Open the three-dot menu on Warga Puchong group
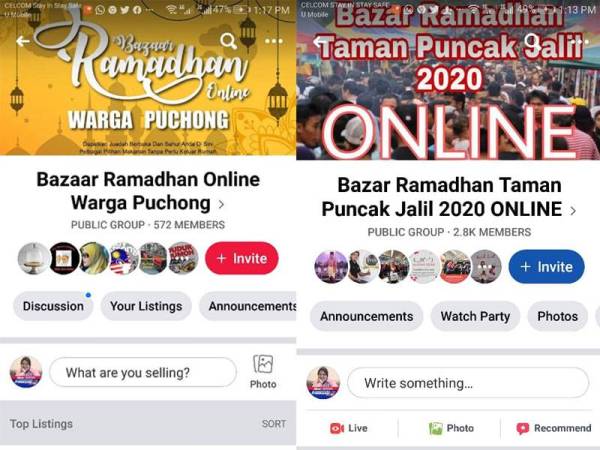Image resolution: width=600 pixels, height=450 pixels. coord(274,41)
